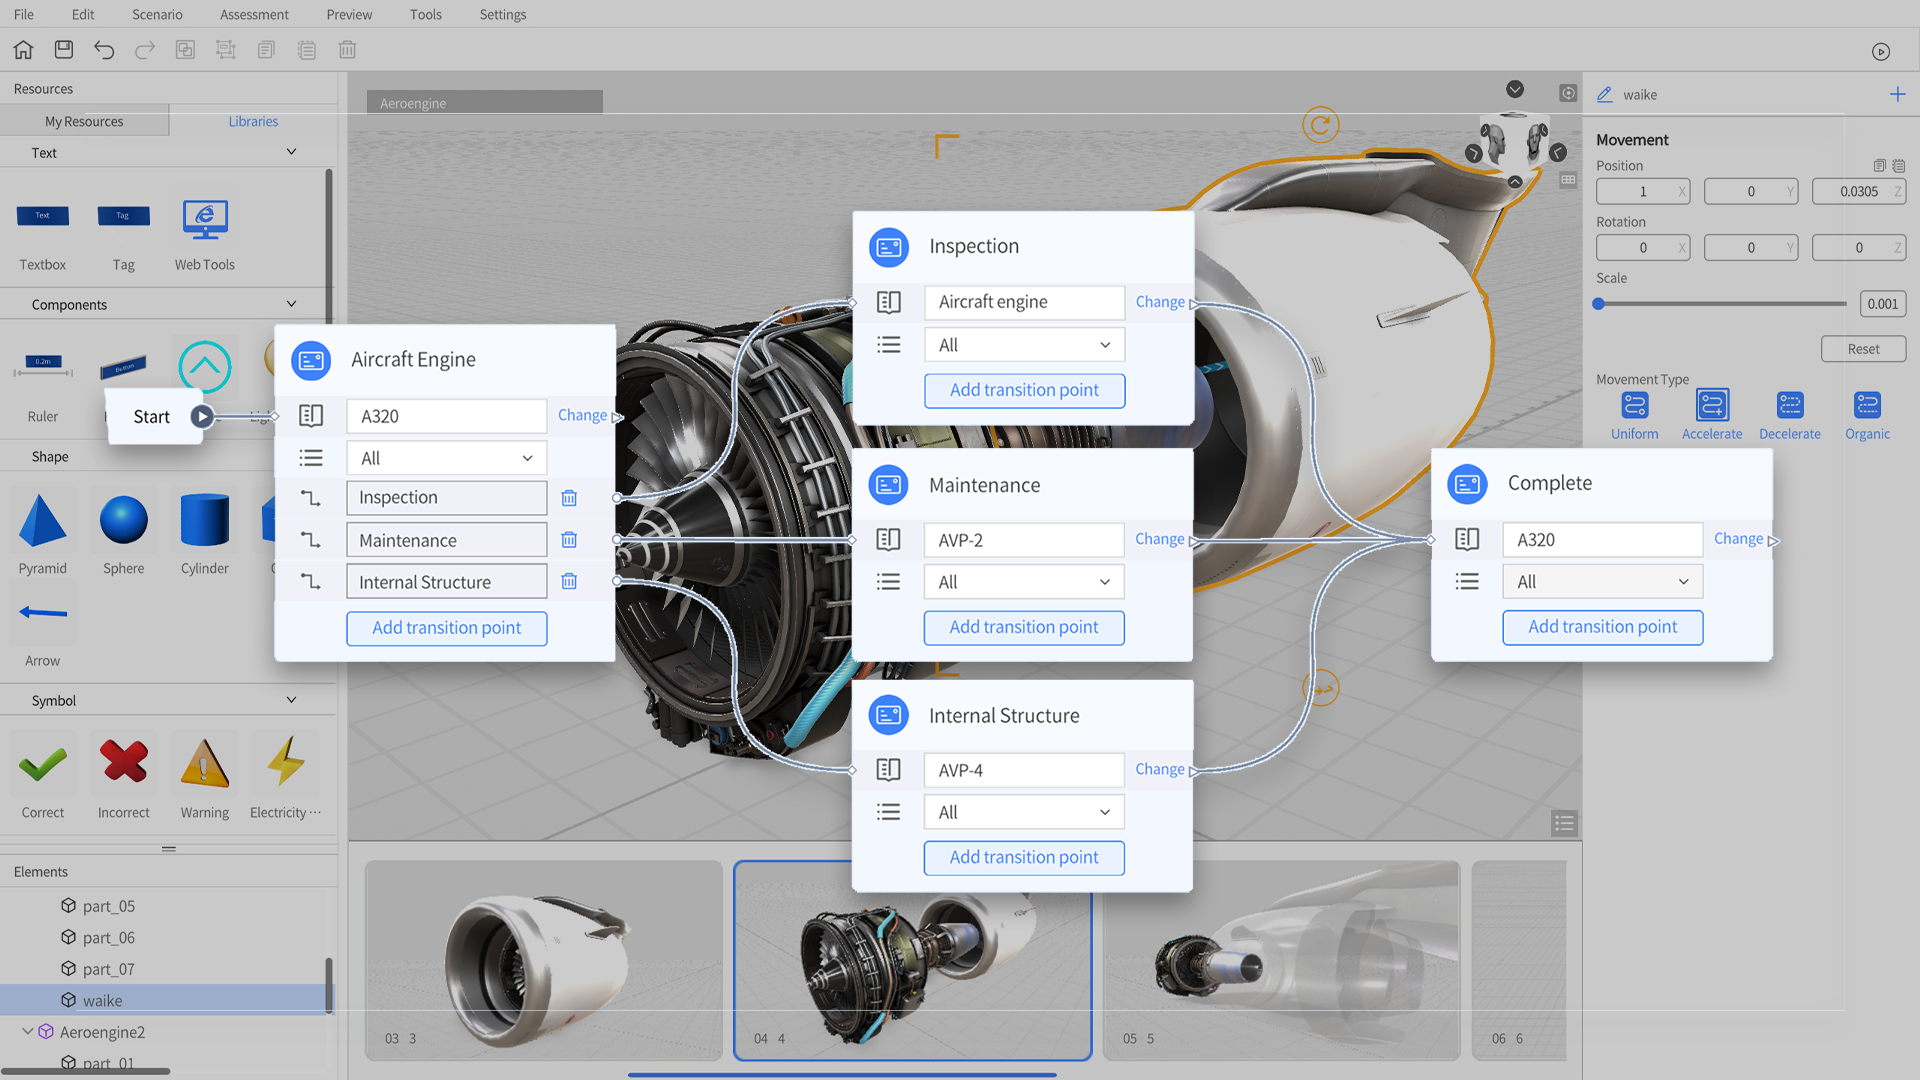Click the preview play icon top right
Screen dimensions: 1920x1080
point(1880,52)
